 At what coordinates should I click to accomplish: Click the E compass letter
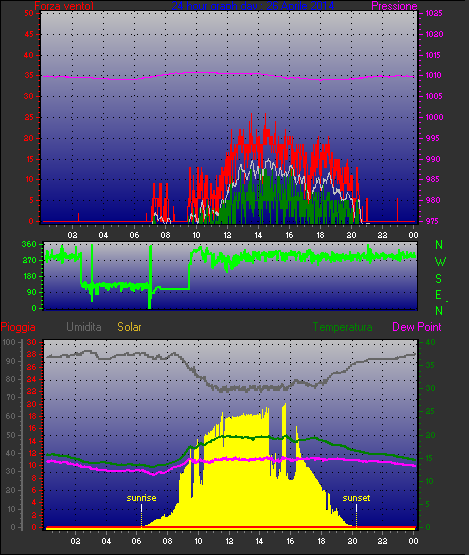(x=439, y=295)
